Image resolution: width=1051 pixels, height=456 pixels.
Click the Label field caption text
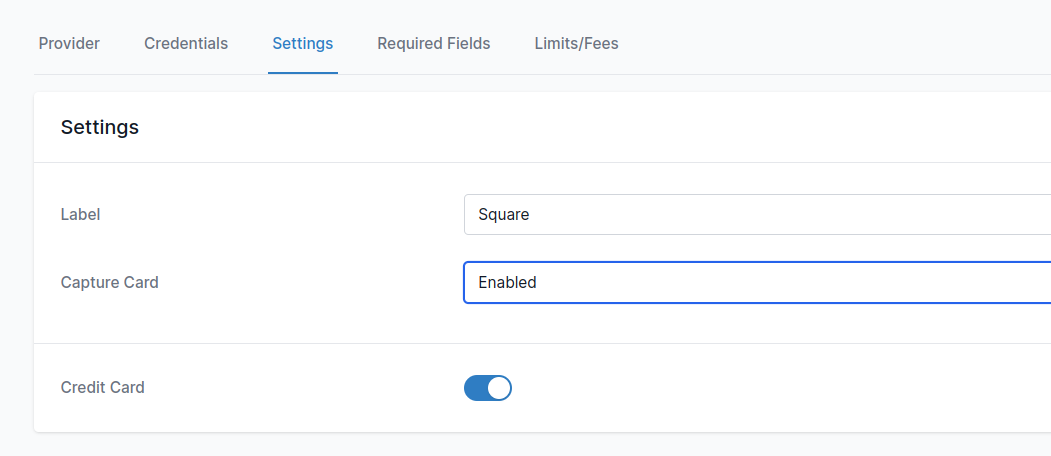coord(80,215)
